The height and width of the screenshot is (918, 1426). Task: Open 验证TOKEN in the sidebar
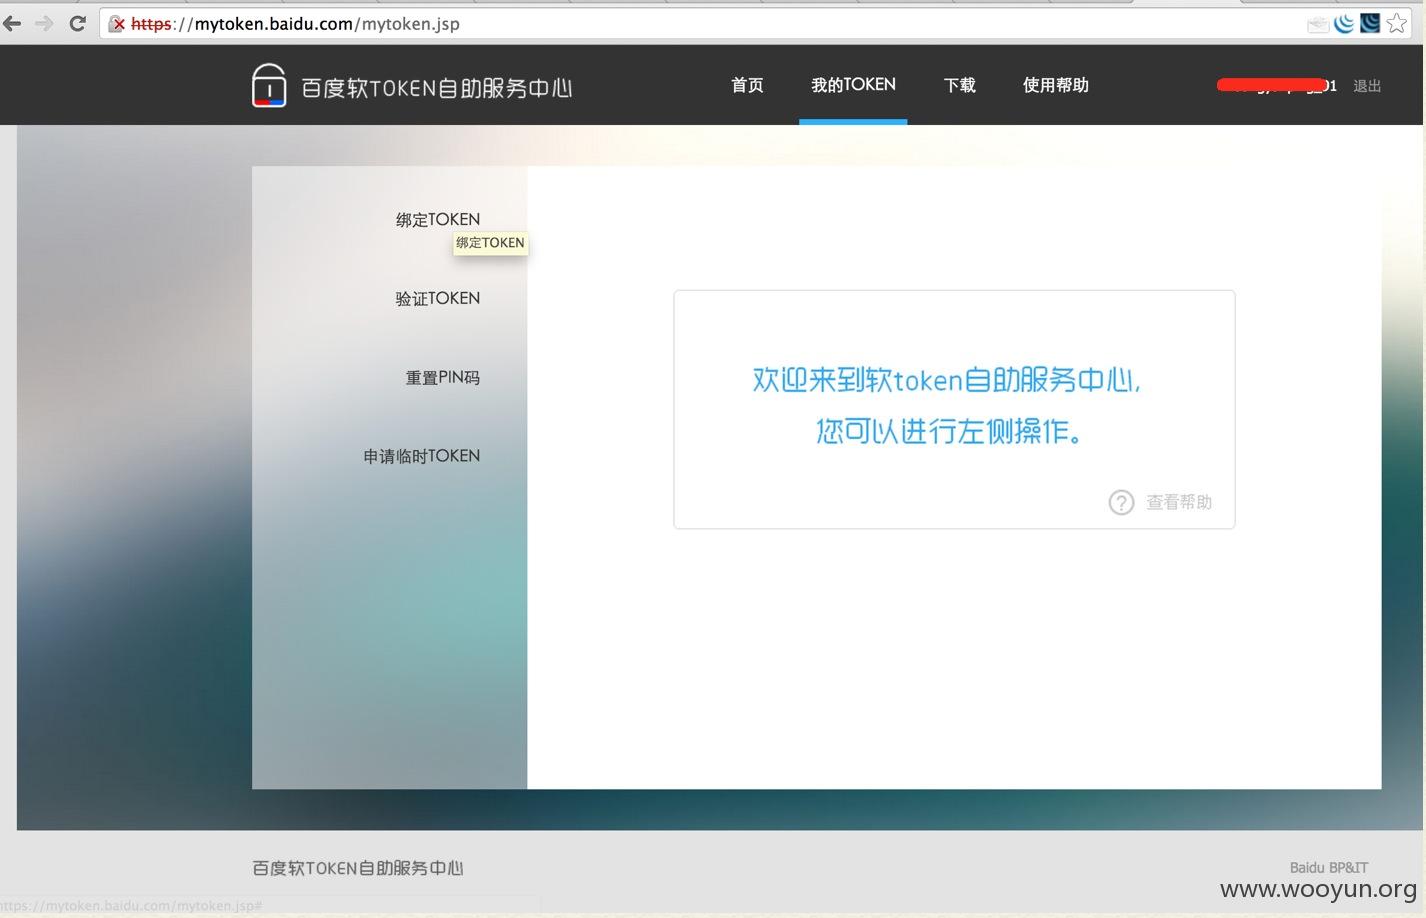437,299
